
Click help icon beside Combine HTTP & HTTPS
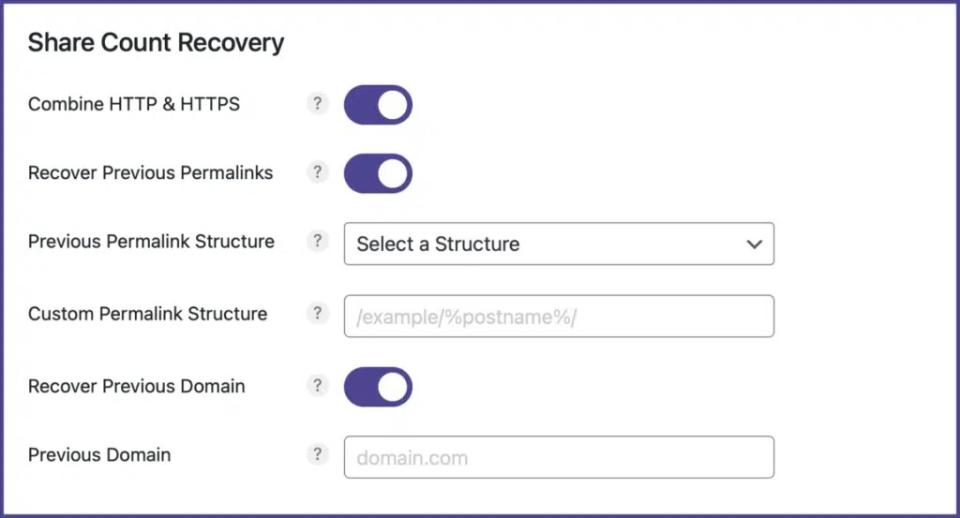coord(317,103)
